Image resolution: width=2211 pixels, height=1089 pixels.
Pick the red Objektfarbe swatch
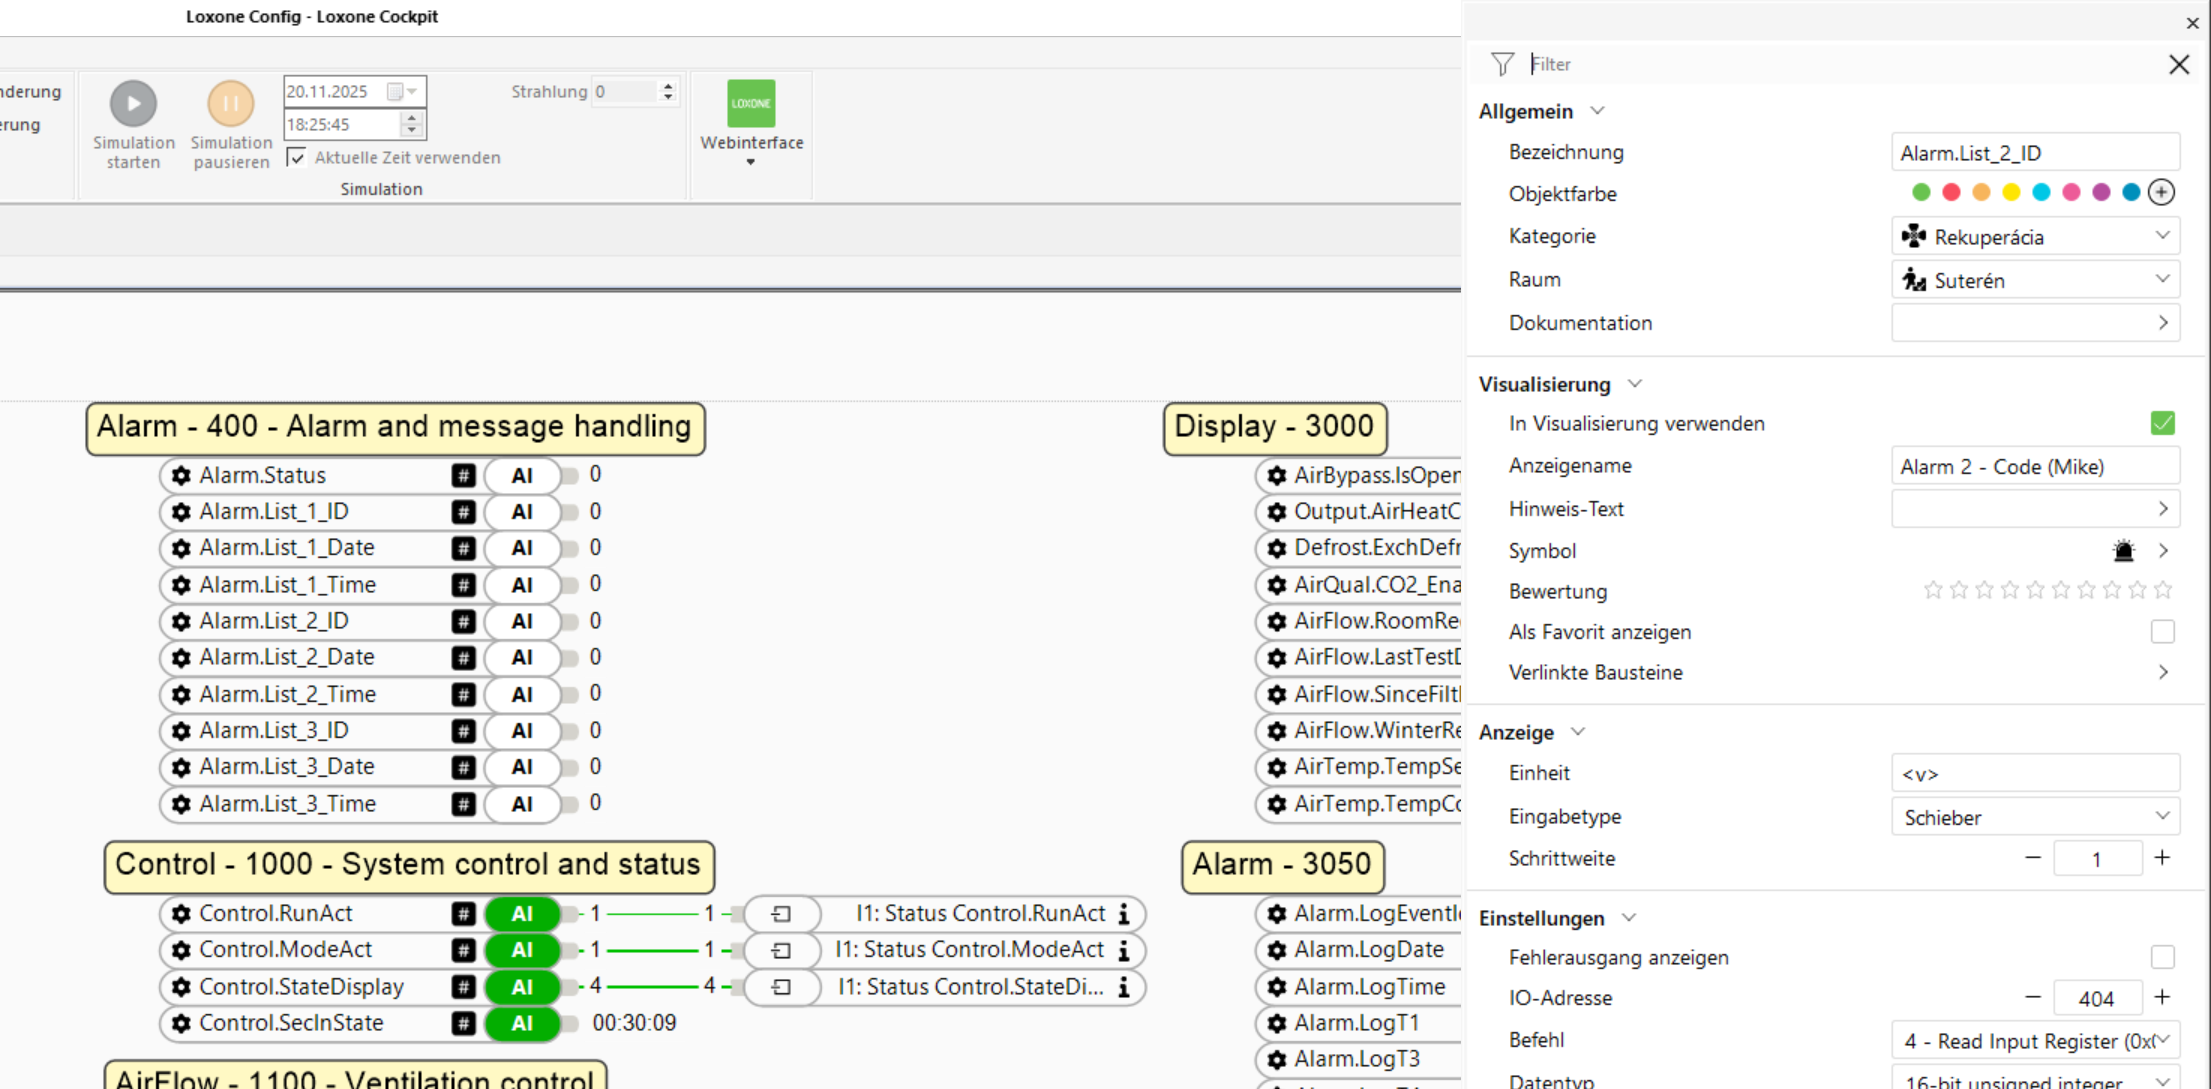tap(1951, 192)
